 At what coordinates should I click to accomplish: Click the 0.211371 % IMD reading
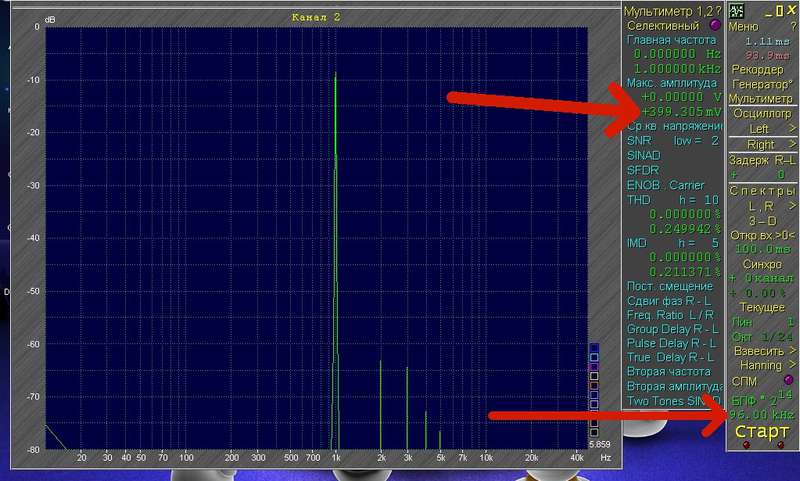[685, 272]
